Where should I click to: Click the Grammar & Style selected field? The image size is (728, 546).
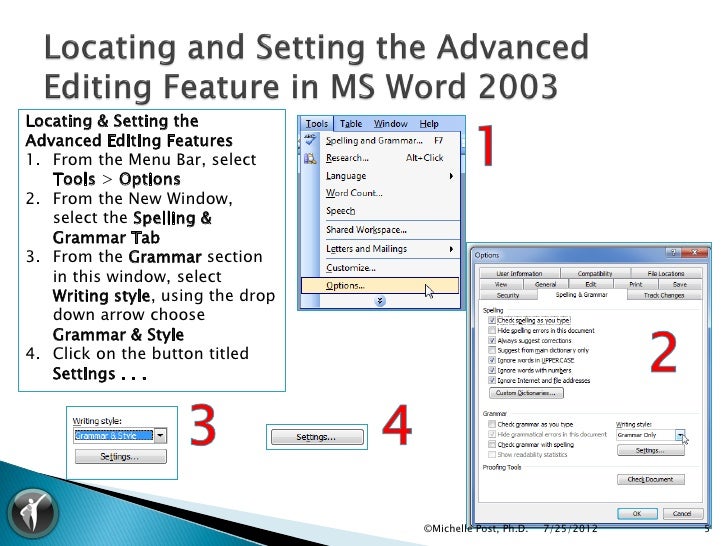click(x=113, y=436)
